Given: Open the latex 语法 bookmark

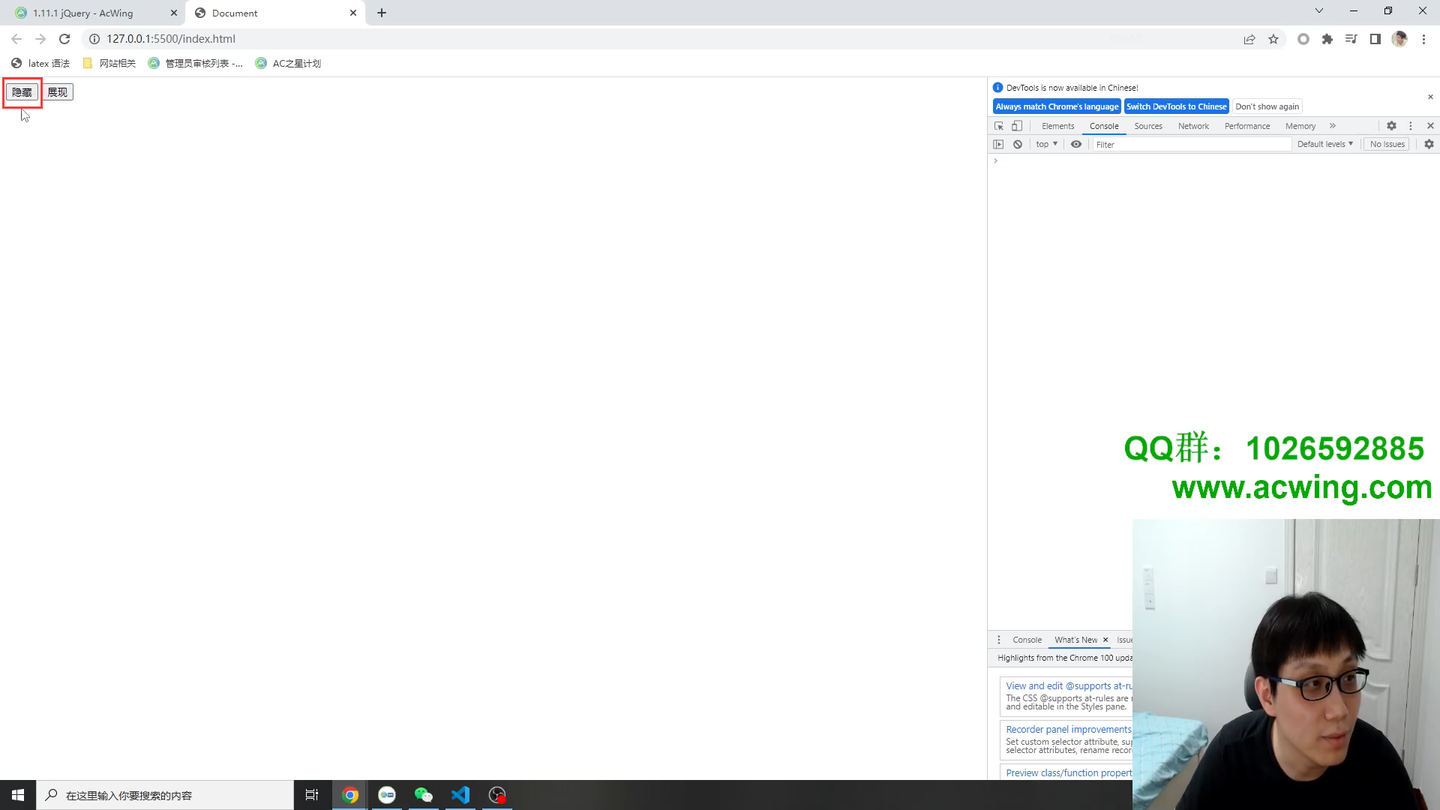Looking at the screenshot, I should 40,63.
